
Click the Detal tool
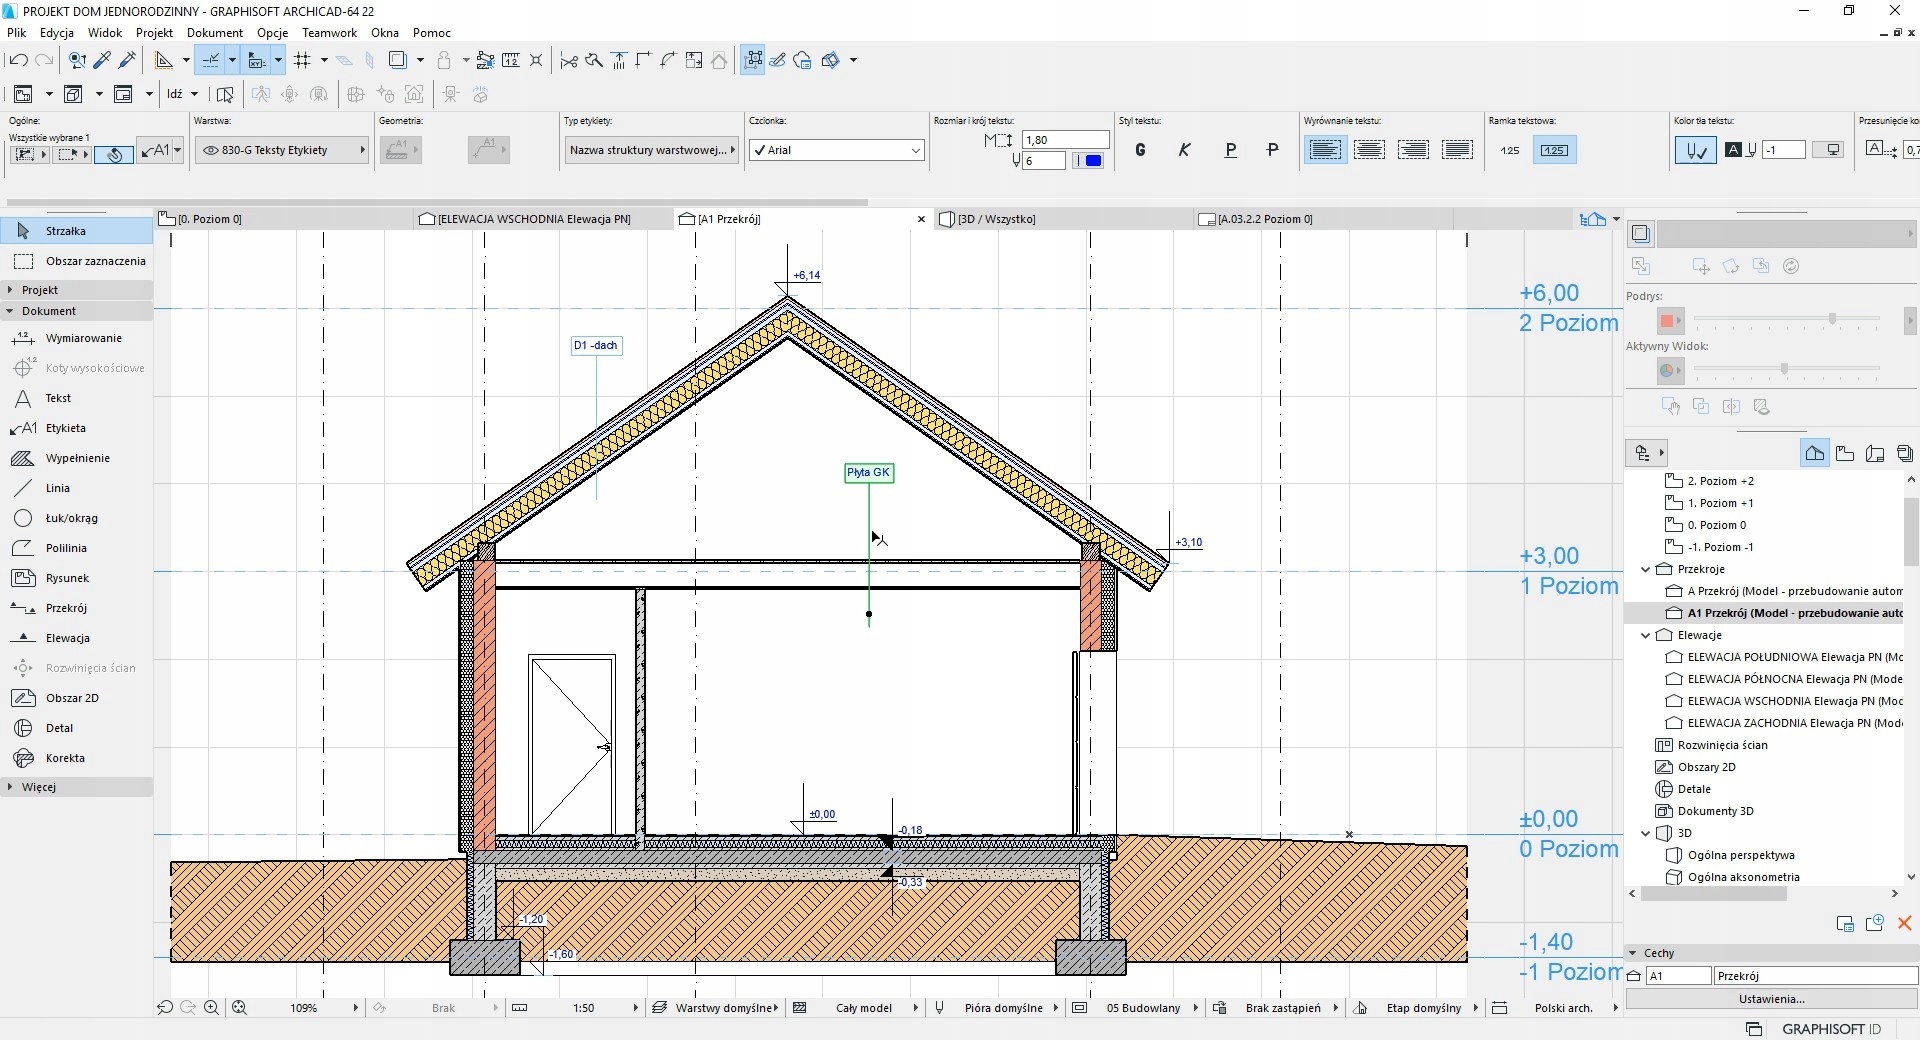(x=59, y=728)
